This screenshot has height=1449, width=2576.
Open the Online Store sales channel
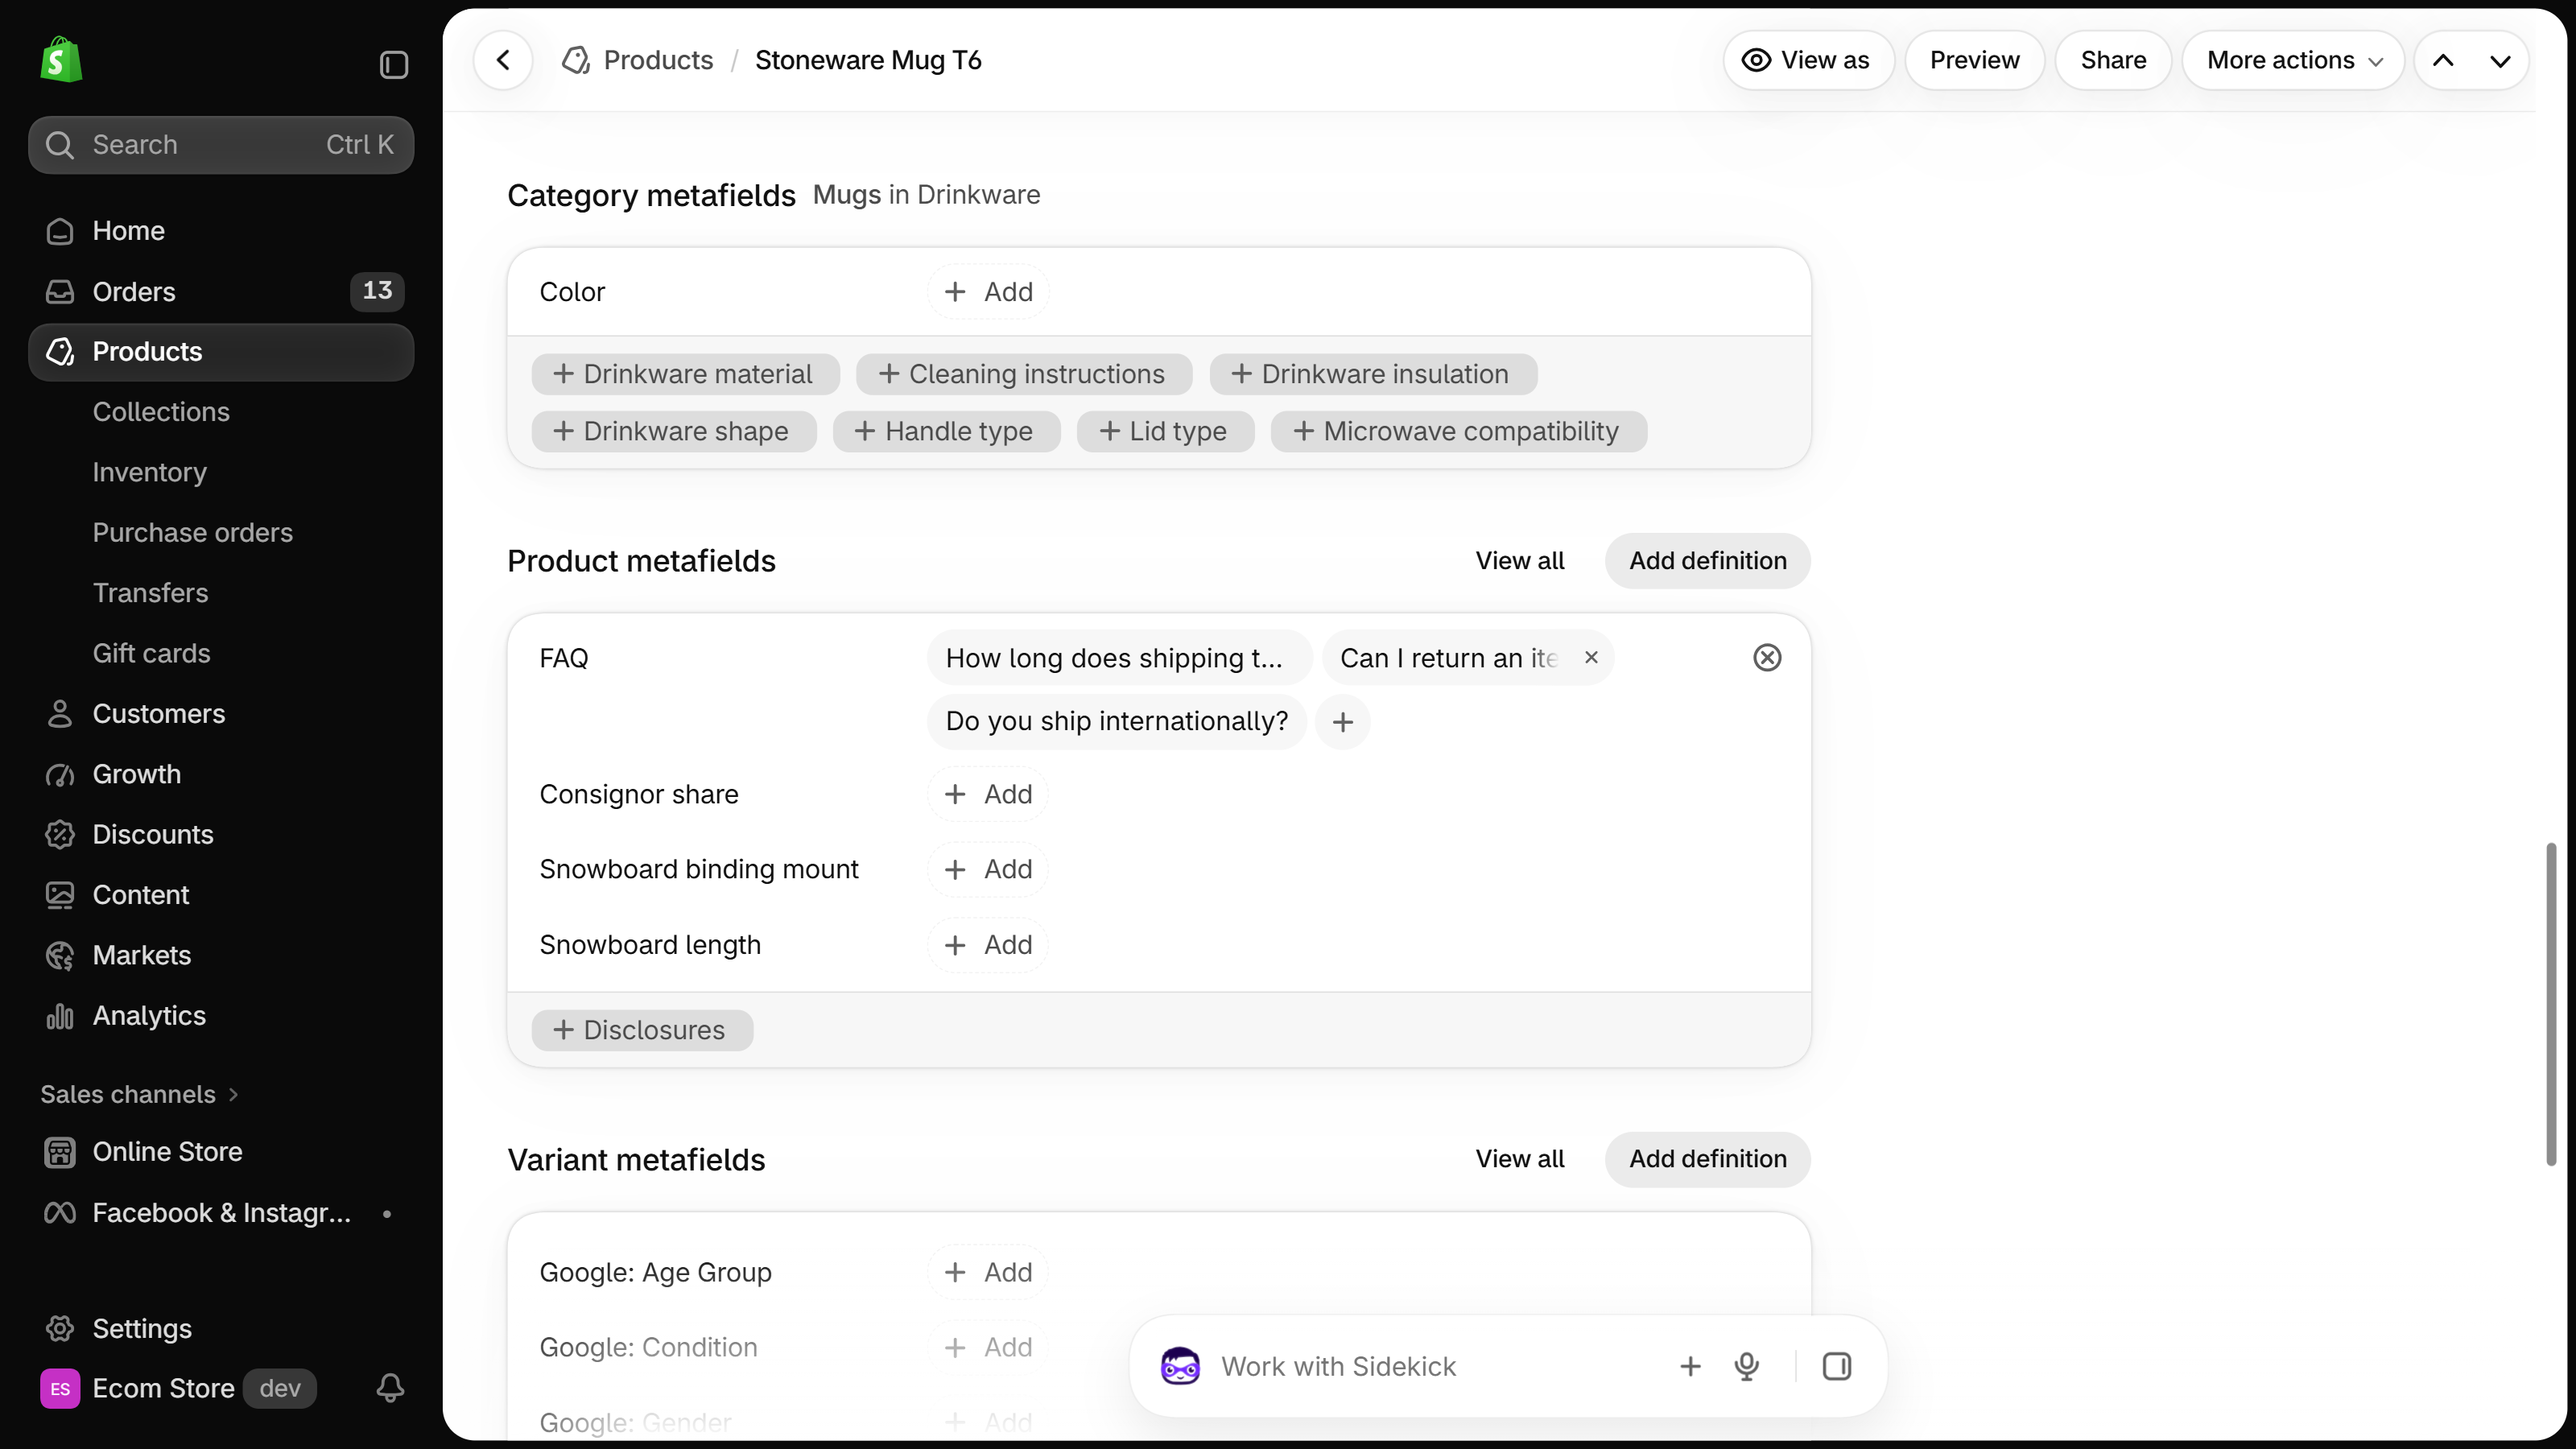[221, 1152]
